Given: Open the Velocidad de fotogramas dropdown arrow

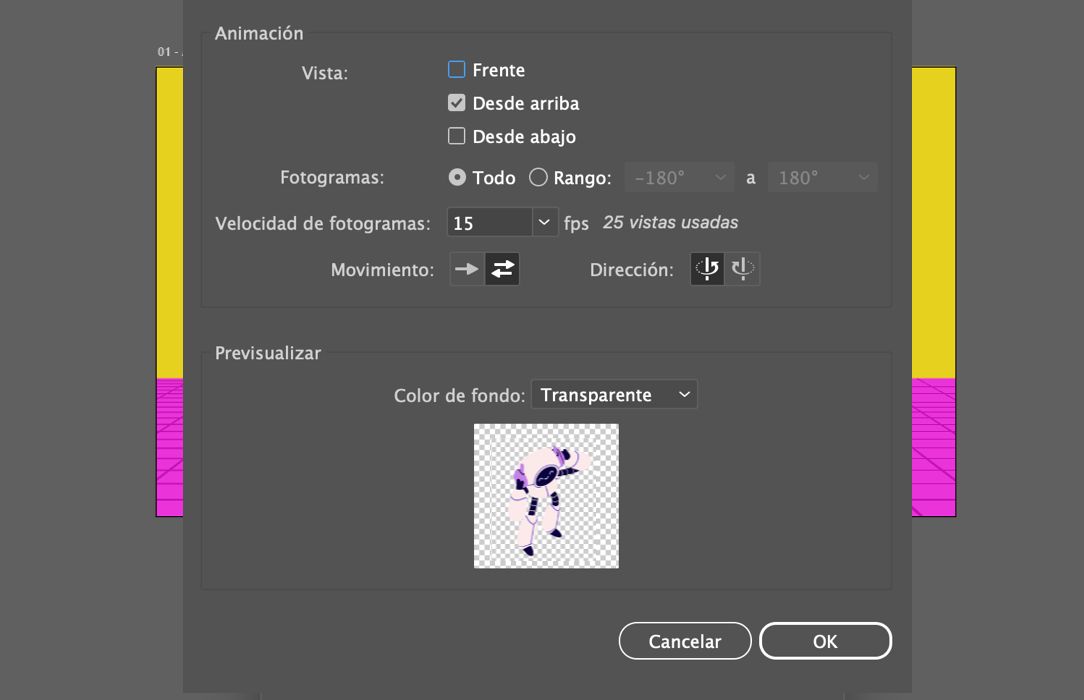Looking at the screenshot, I should [x=544, y=222].
